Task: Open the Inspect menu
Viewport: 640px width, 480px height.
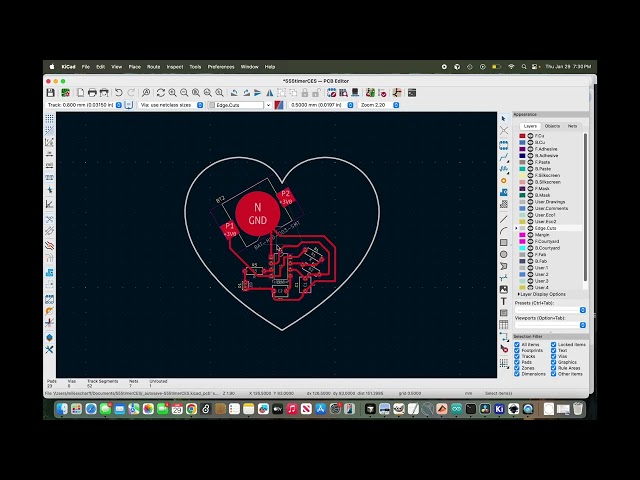Action: tap(175, 67)
